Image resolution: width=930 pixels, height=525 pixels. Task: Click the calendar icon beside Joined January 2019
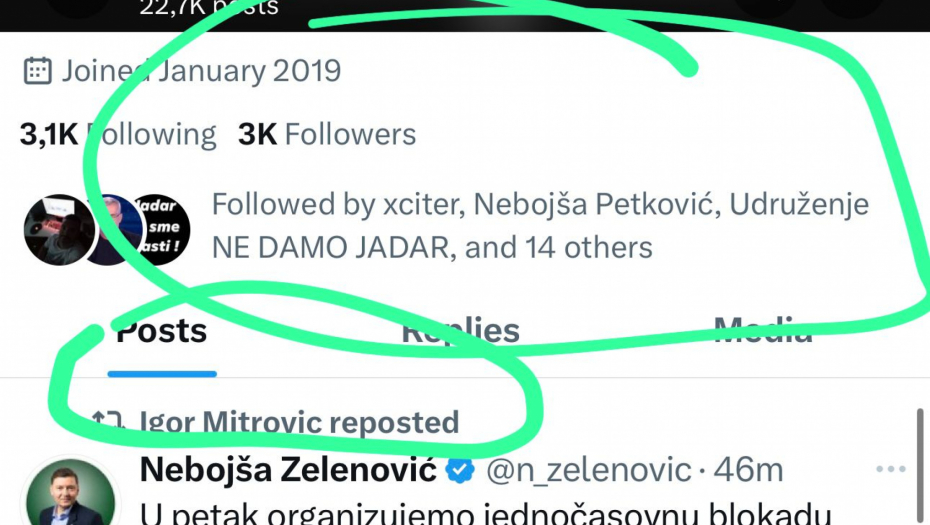coord(37,71)
